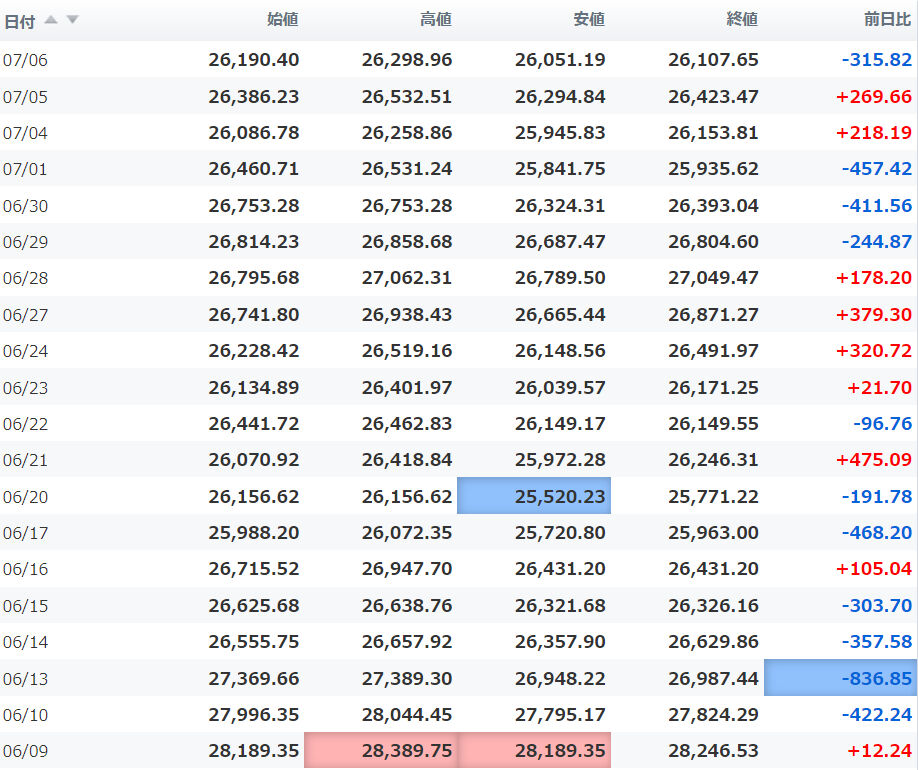This screenshot has height=770, width=918.
Task: Click the 安値 column header
Action: (x=589, y=19)
